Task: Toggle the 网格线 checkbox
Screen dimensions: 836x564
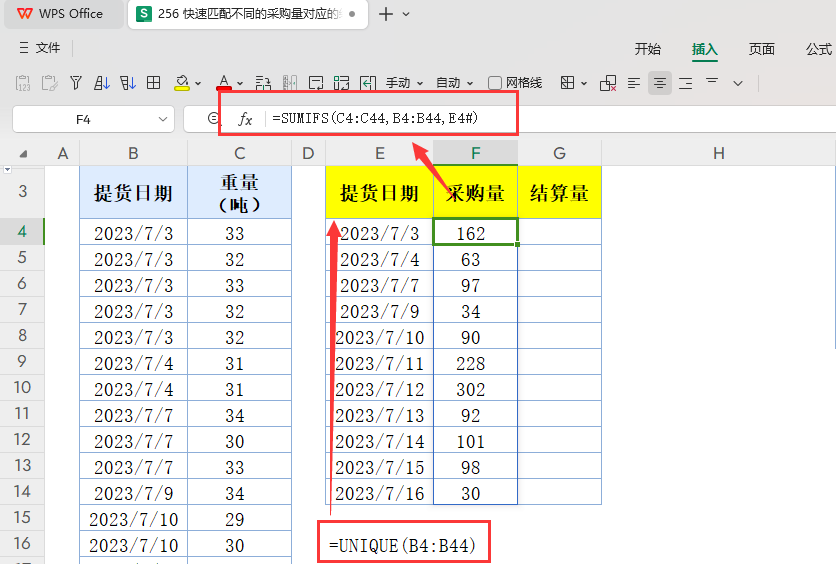Action: tap(495, 83)
